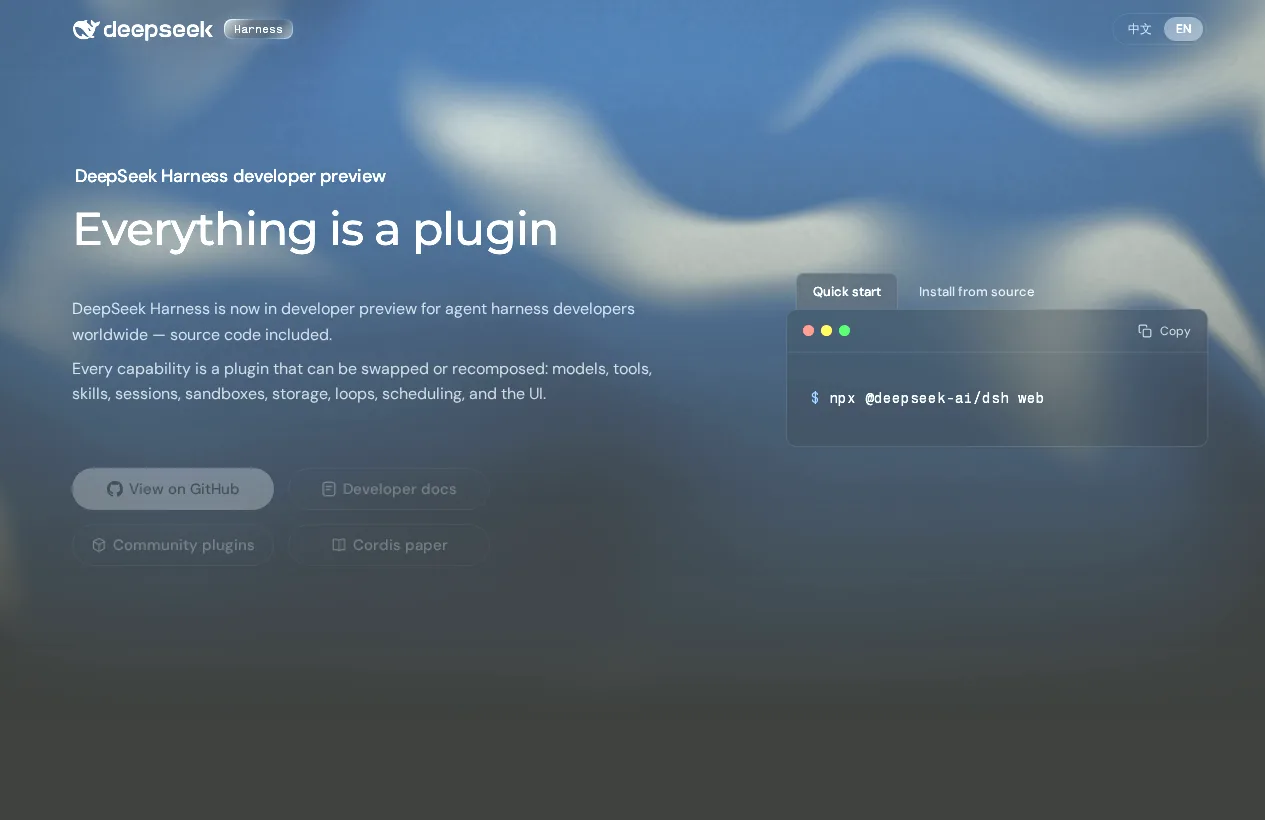Click the cube icon beside Community plugins

pyautogui.click(x=99, y=545)
